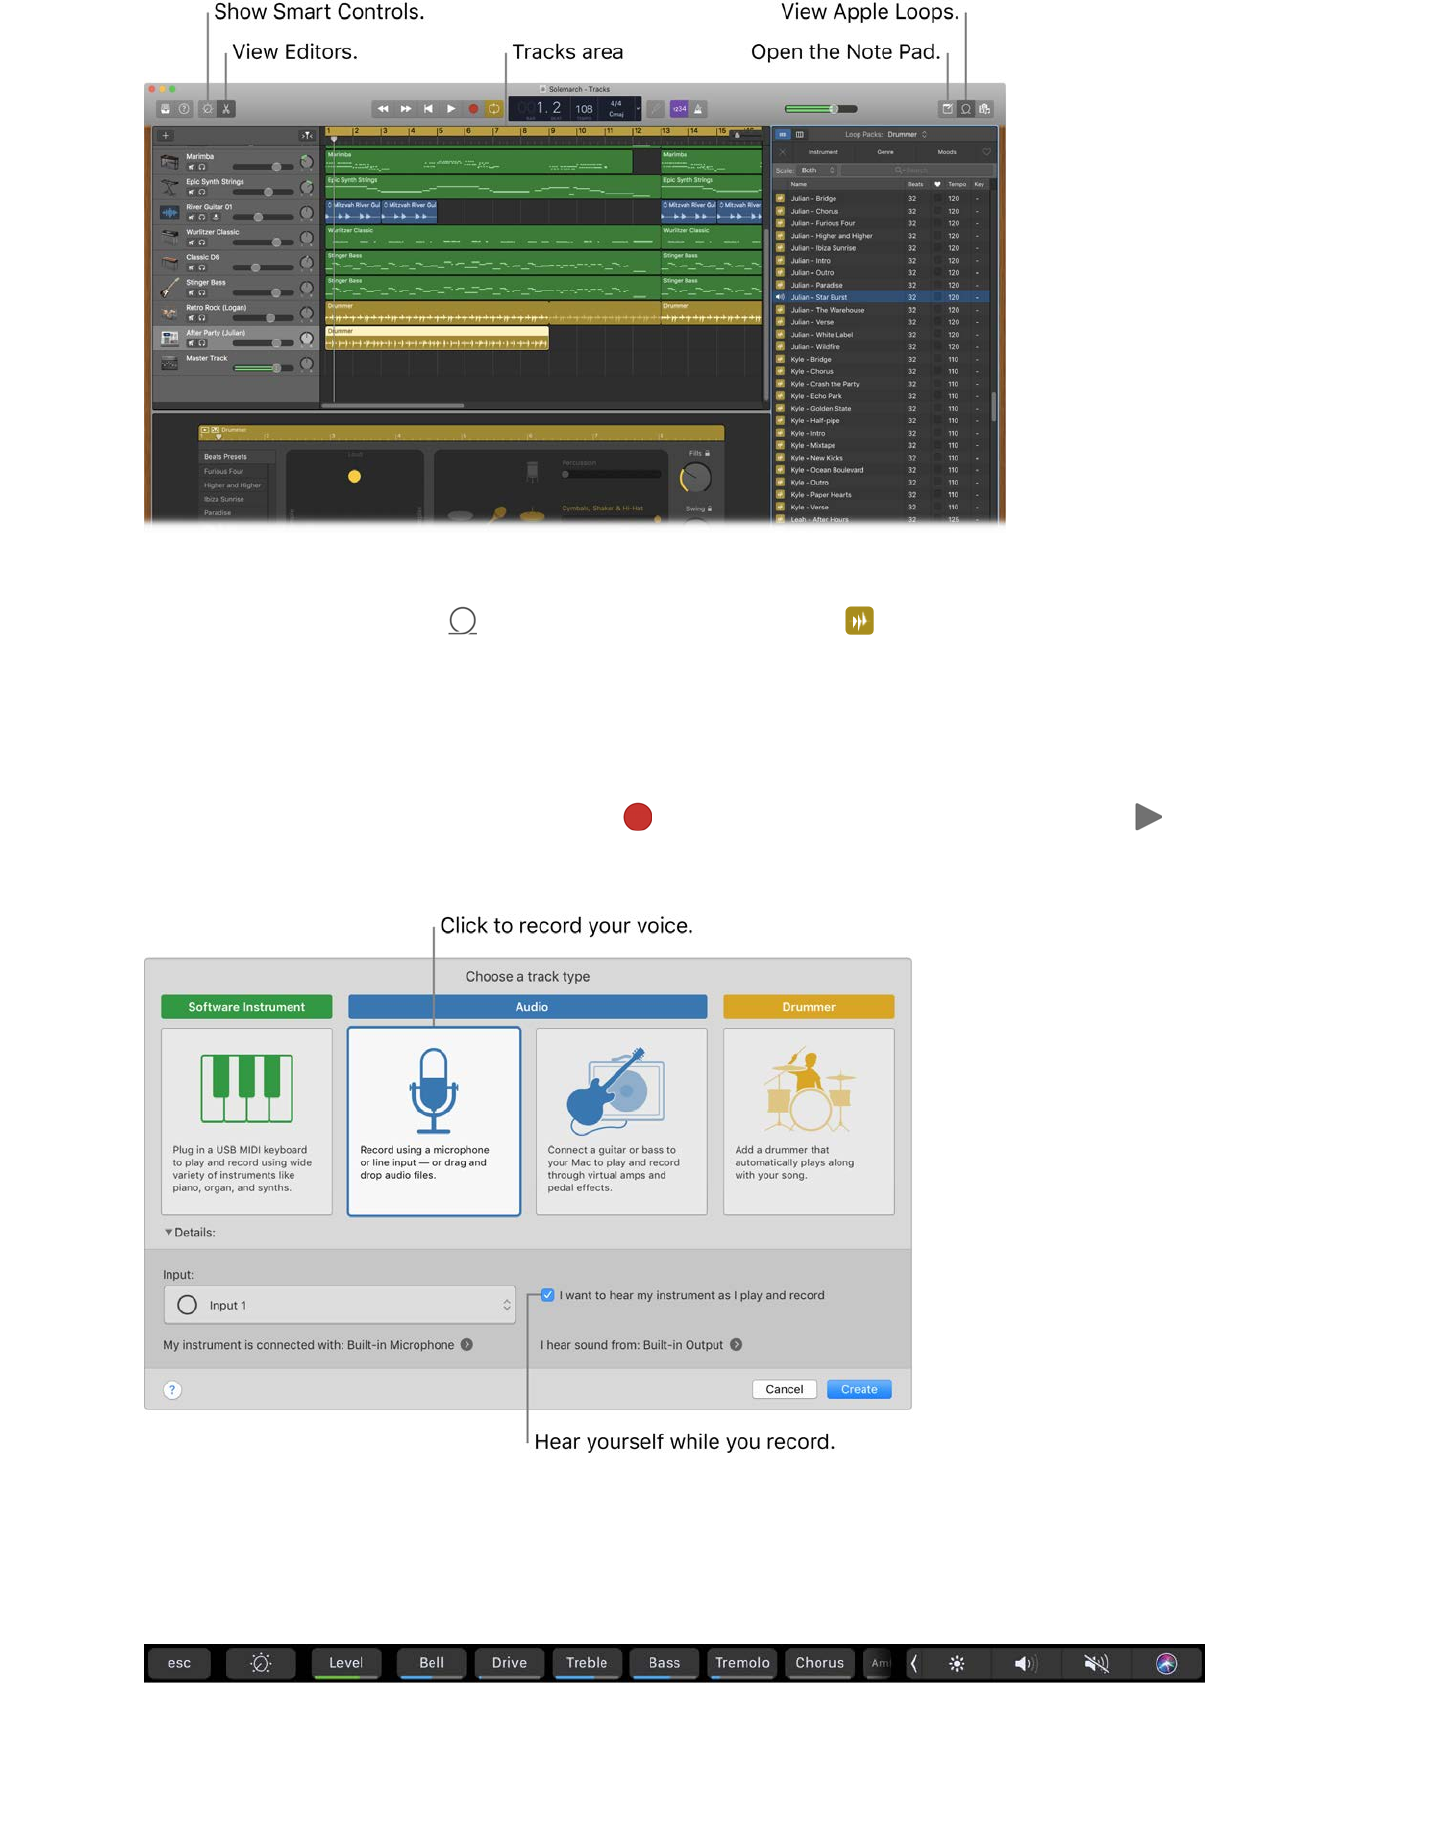Go to beginning of the project

(x=428, y=109)
